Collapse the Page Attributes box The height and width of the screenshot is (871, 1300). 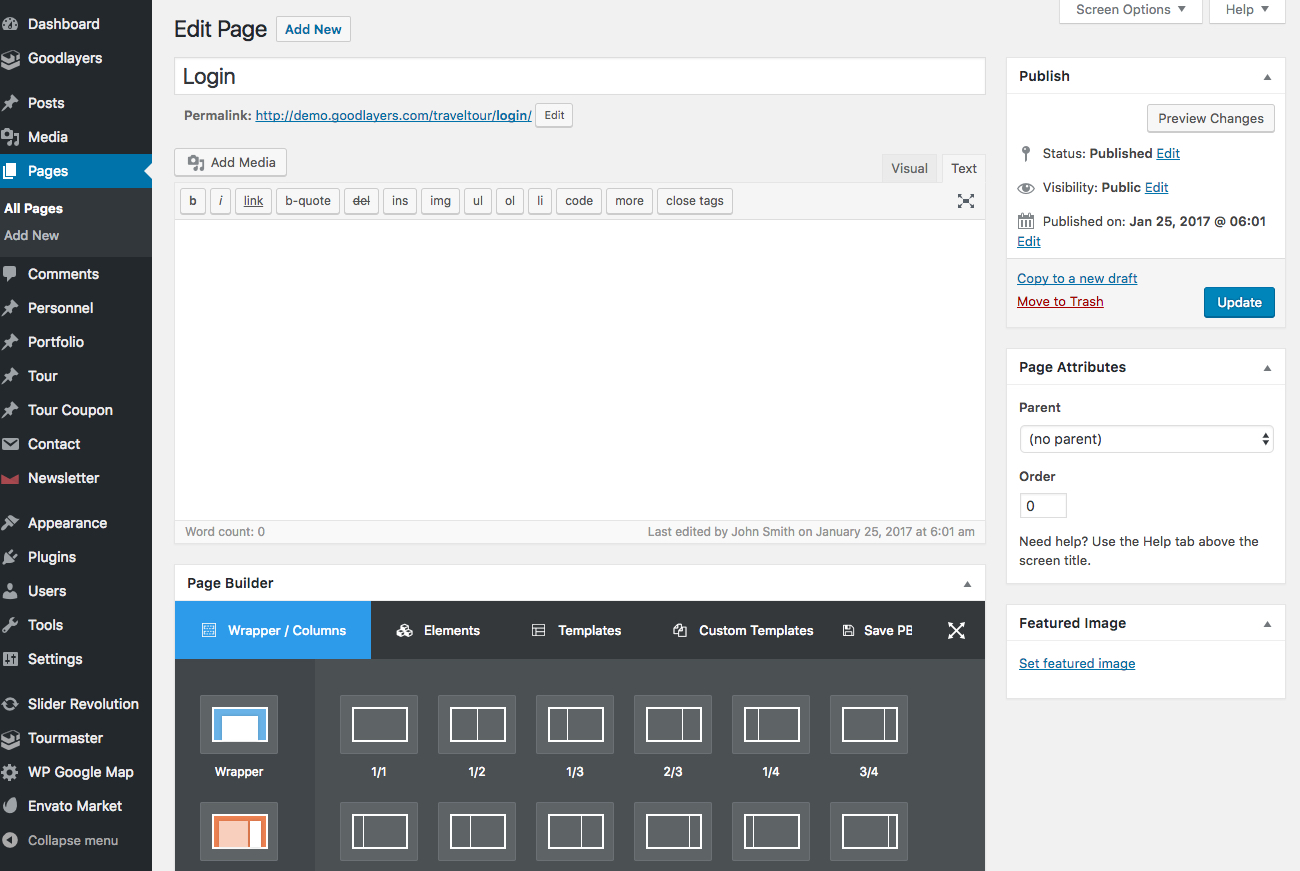click(x=1267, y=368)
